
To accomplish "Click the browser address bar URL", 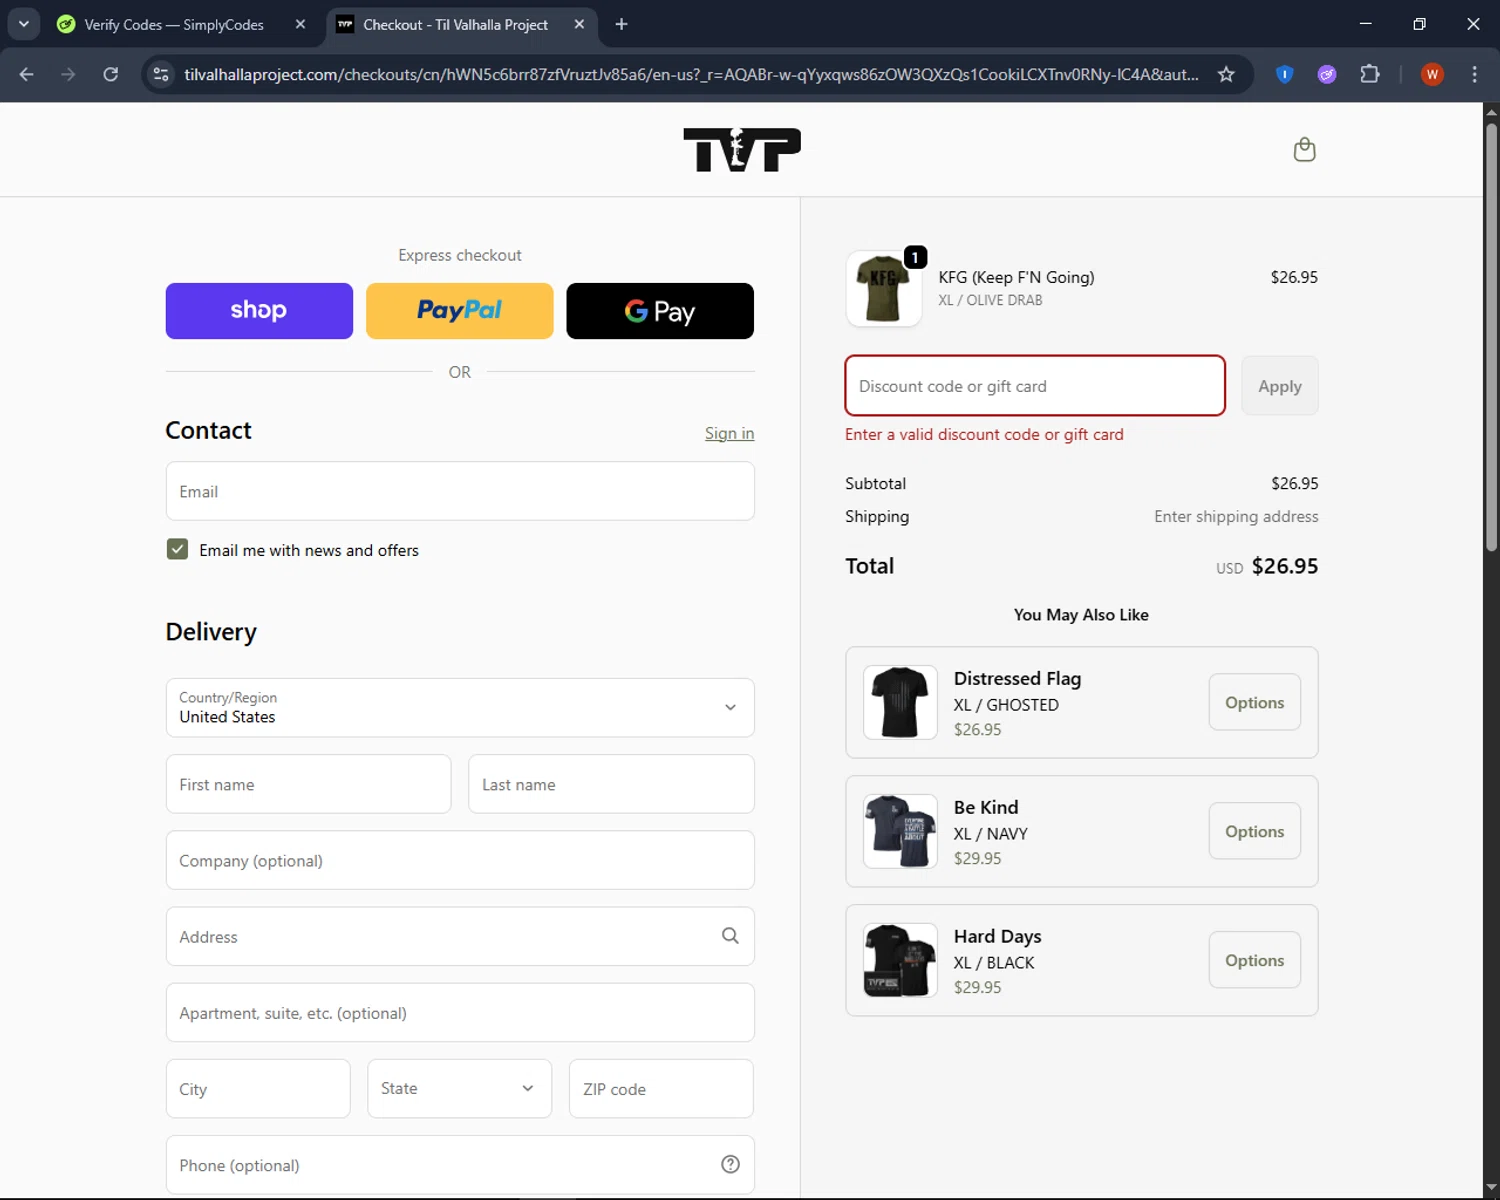I will pos(691,74).
